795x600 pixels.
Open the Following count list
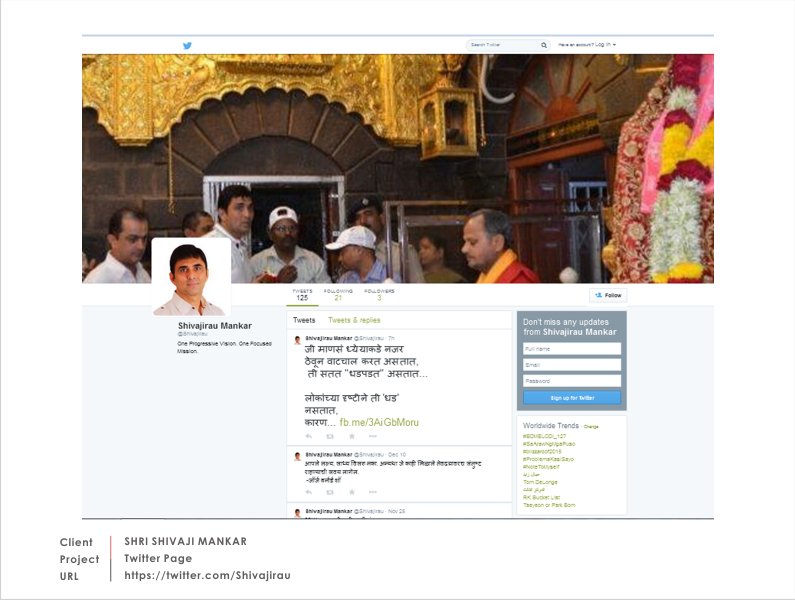click(x=338, y=295)
